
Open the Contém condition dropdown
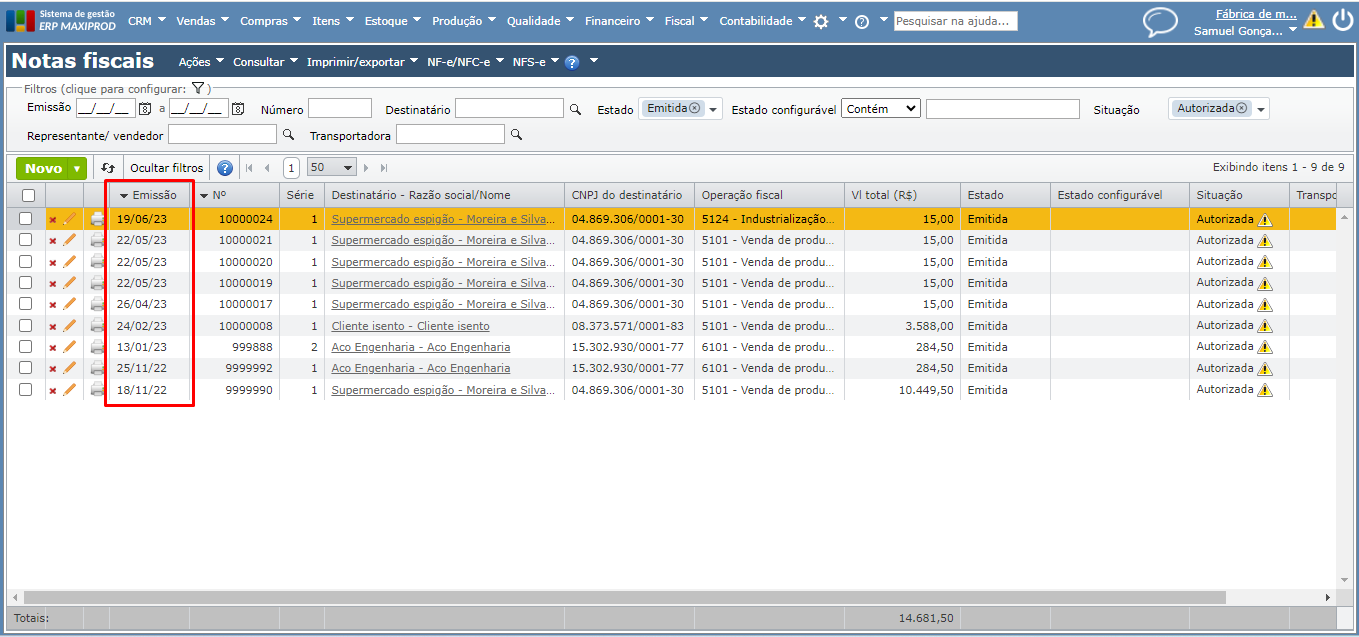pos(881,109)
